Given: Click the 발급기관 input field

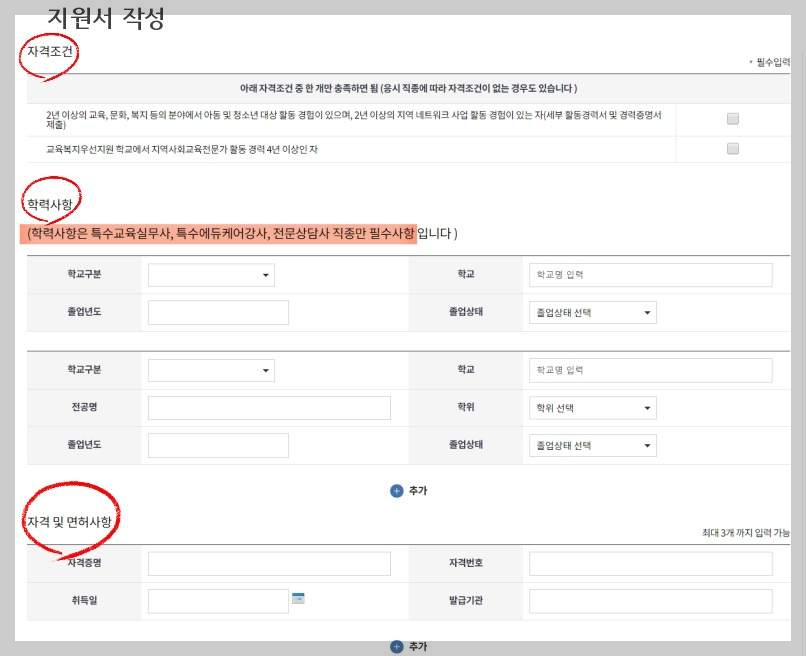Looking at the screenshot, I should click(651, 601).
